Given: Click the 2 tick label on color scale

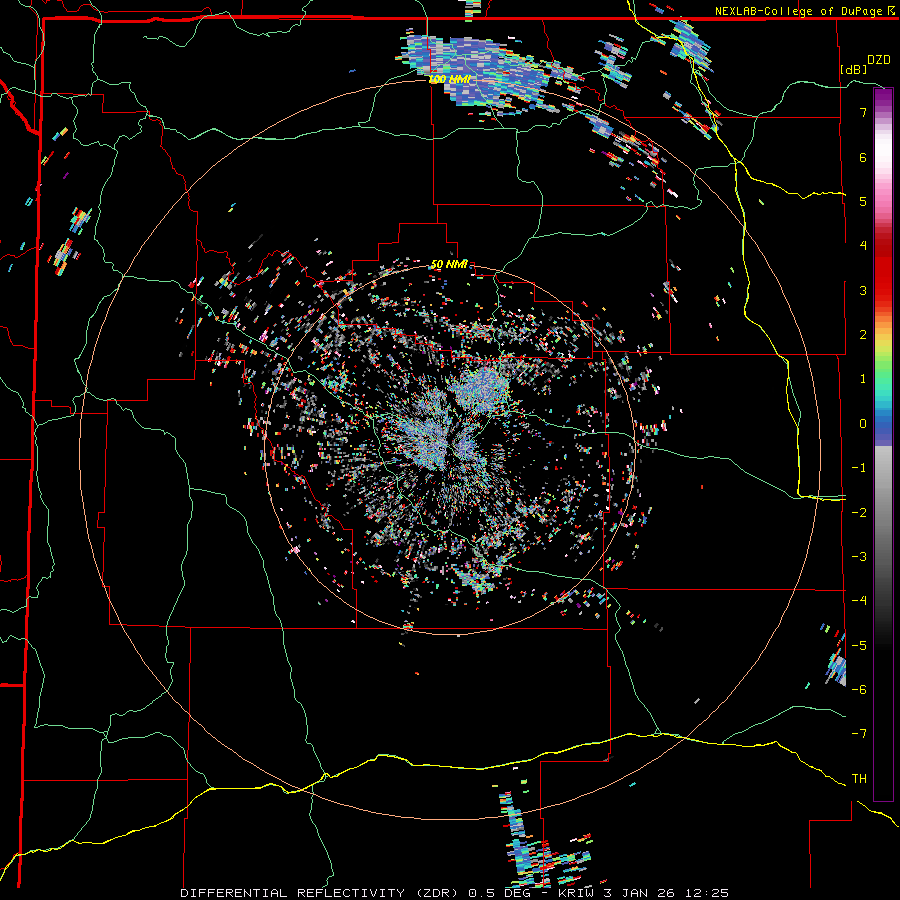Looking at the screenshot, I should click(863, 335).
